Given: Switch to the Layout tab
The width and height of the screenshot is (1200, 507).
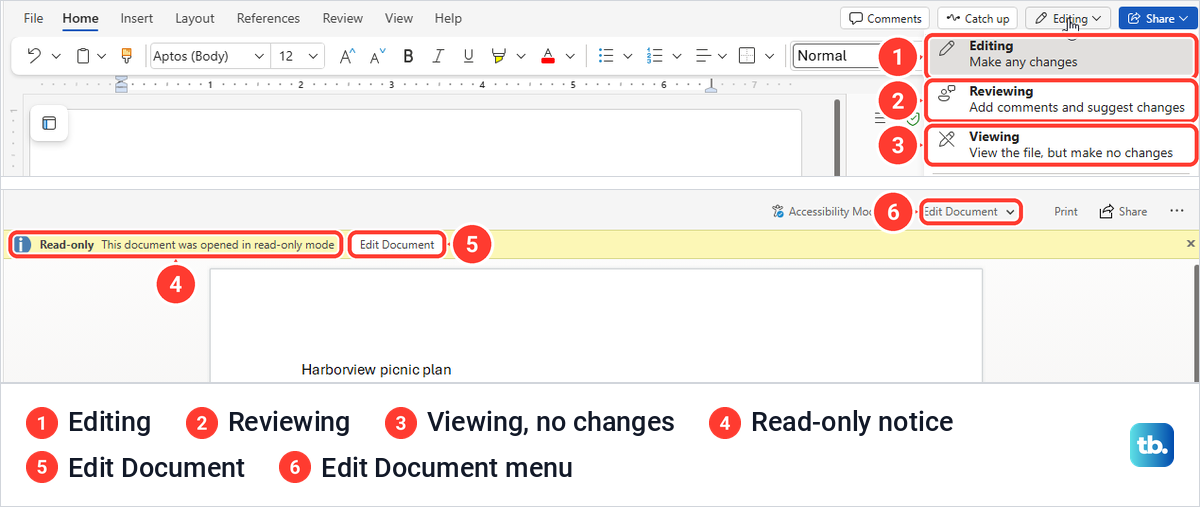Looking at the screenshot, I should 195,18.
